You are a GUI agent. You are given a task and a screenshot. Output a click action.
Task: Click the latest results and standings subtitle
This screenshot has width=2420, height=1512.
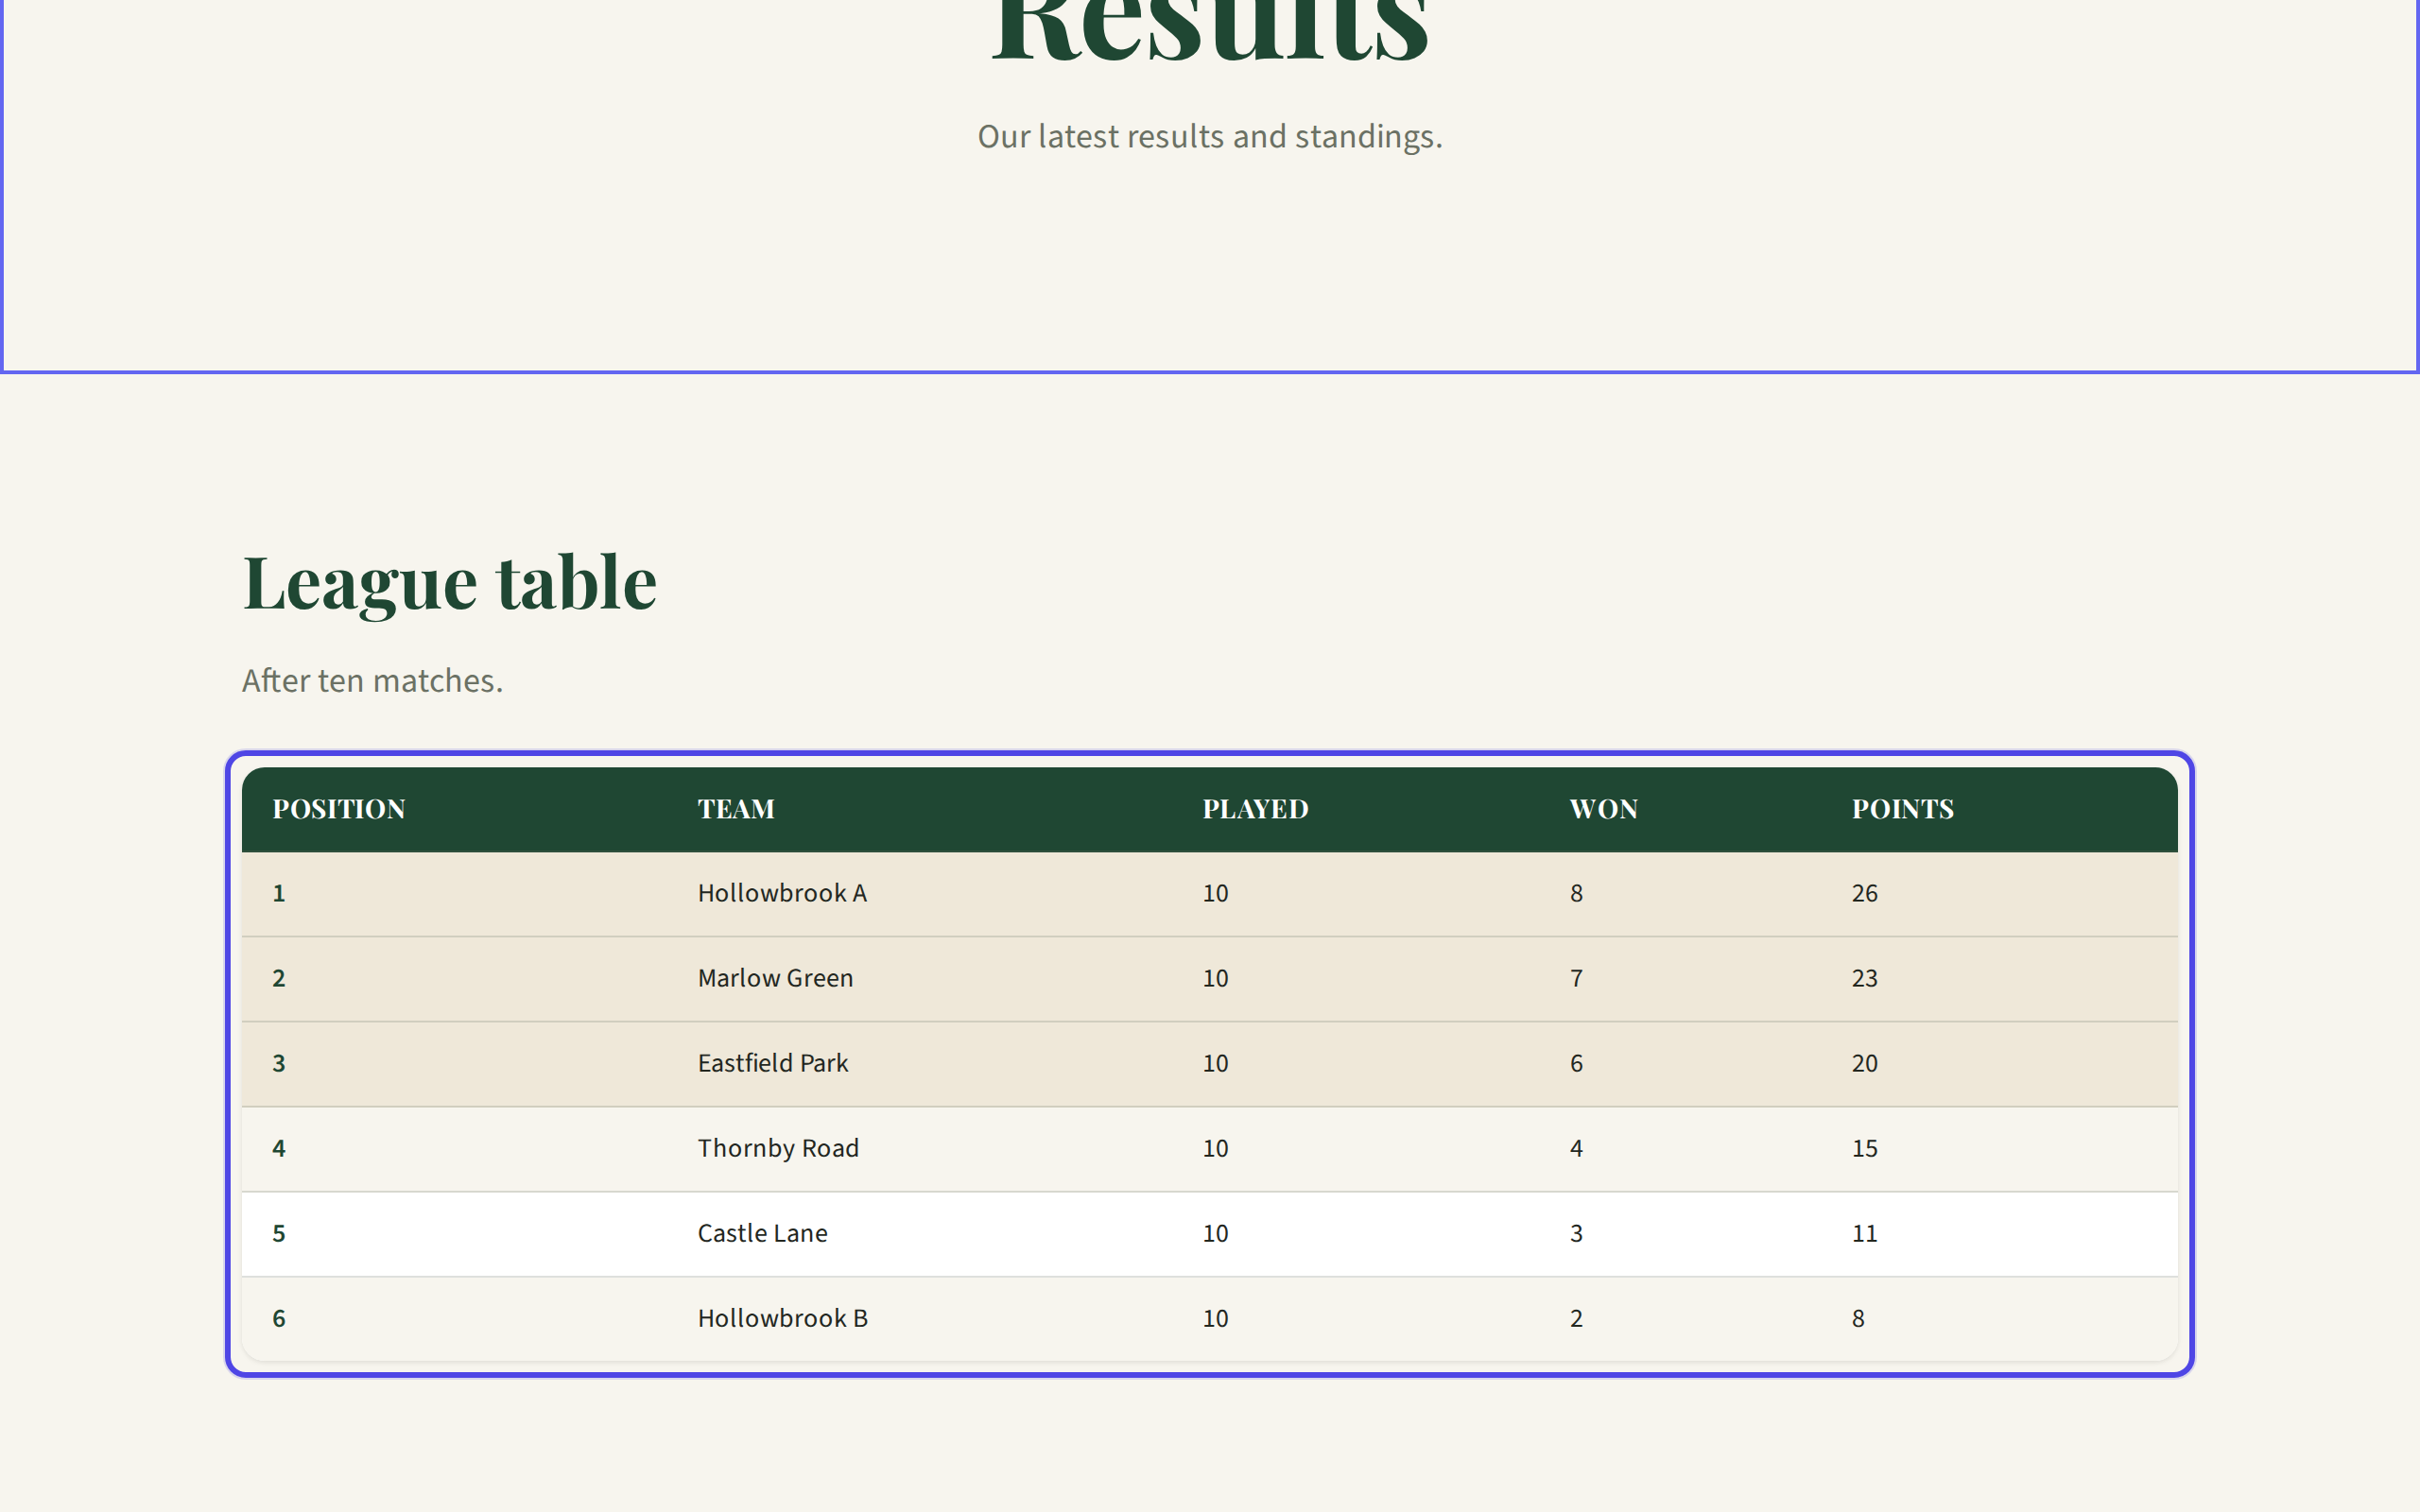click(1210, 137)
